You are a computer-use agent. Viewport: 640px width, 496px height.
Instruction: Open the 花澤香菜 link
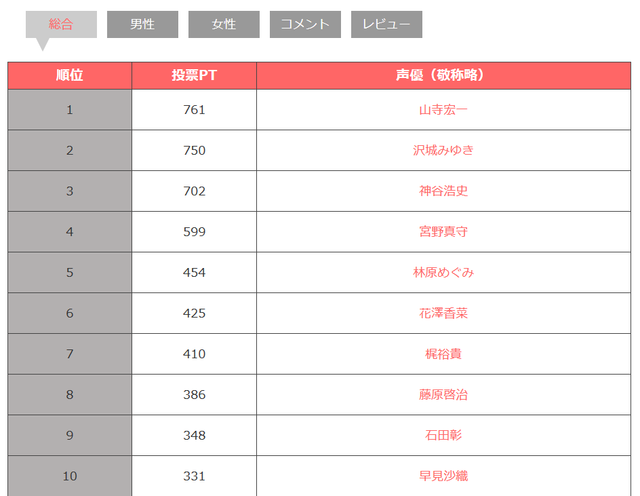pyautogui.click(x=443, y=313)
